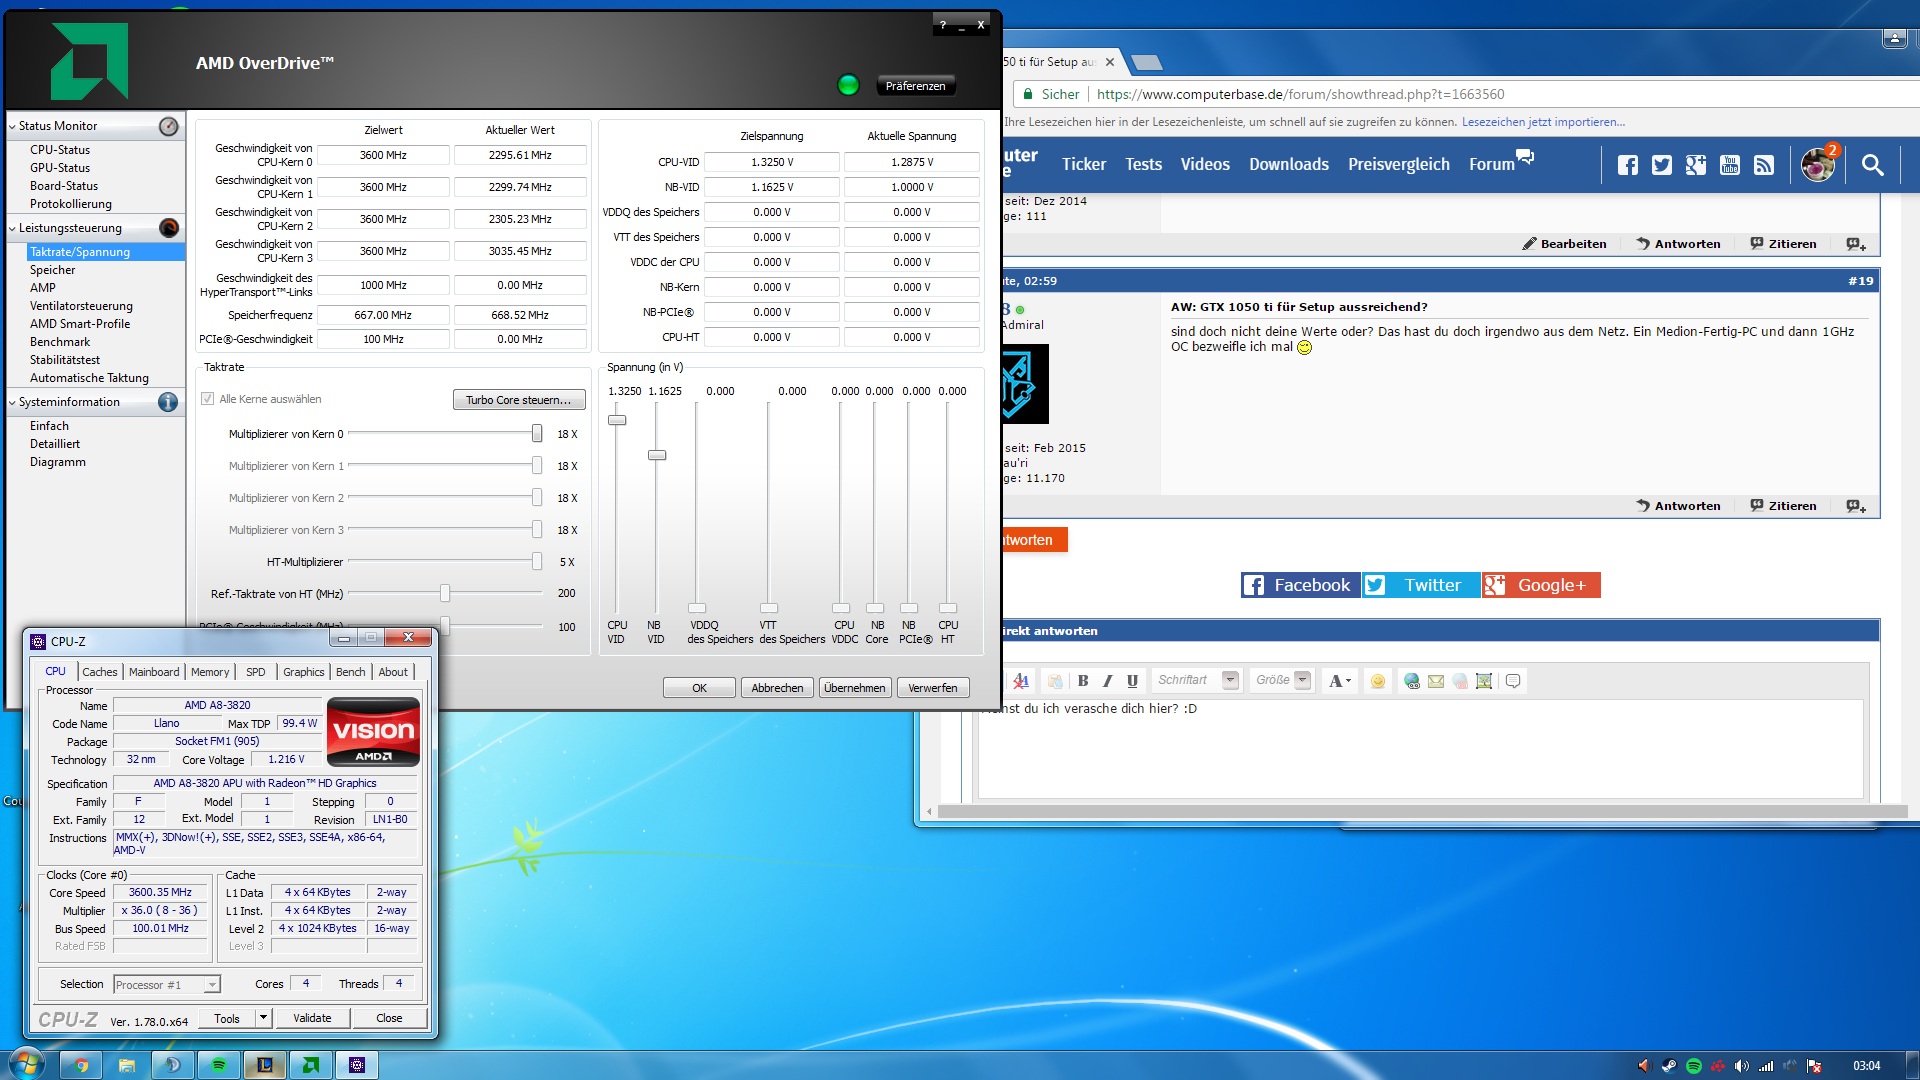The image size is (1920, 1080).
Task: Click the CPU VID voltage slider handle
Action: click(x=618, y=420)
